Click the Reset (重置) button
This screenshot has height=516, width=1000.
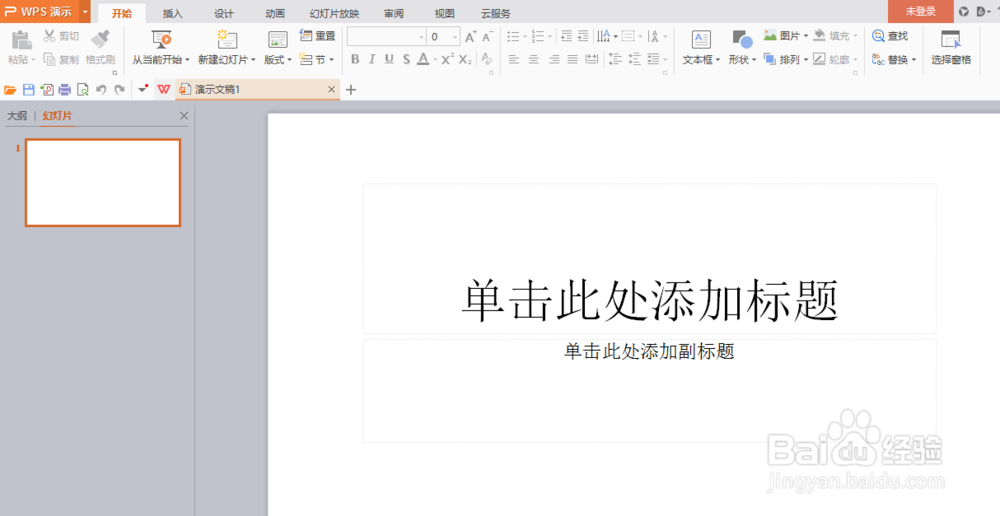pyautogui.click(x=317, y=36)
